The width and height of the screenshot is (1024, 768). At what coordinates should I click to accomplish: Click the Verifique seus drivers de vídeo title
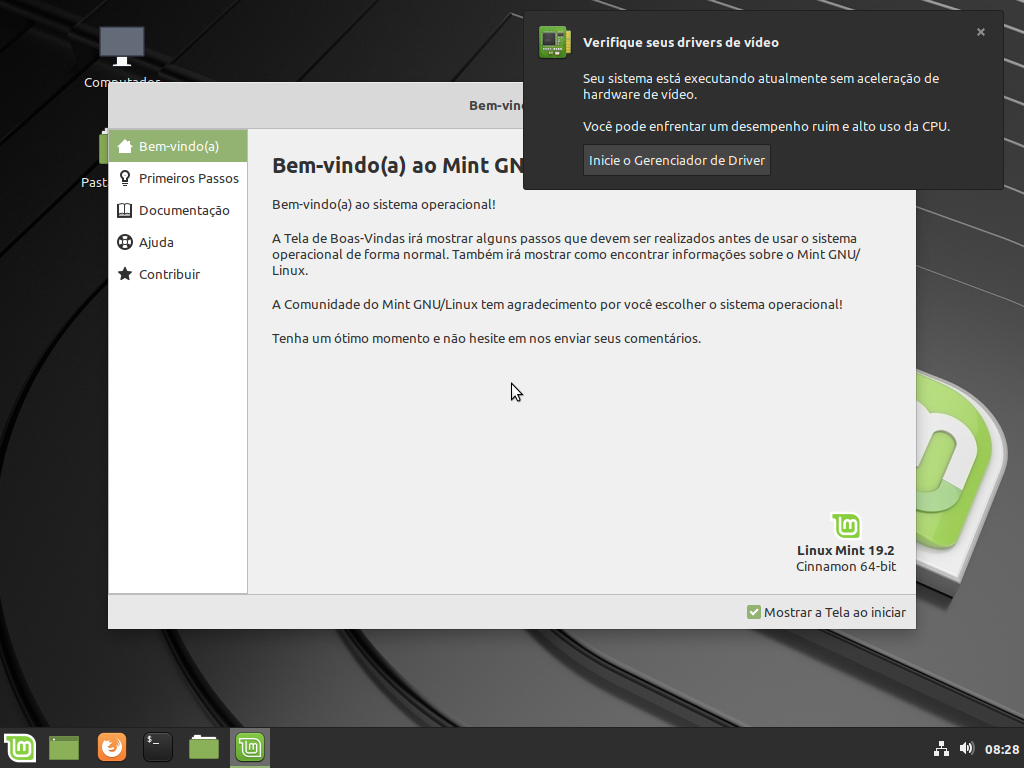[680, 42]
